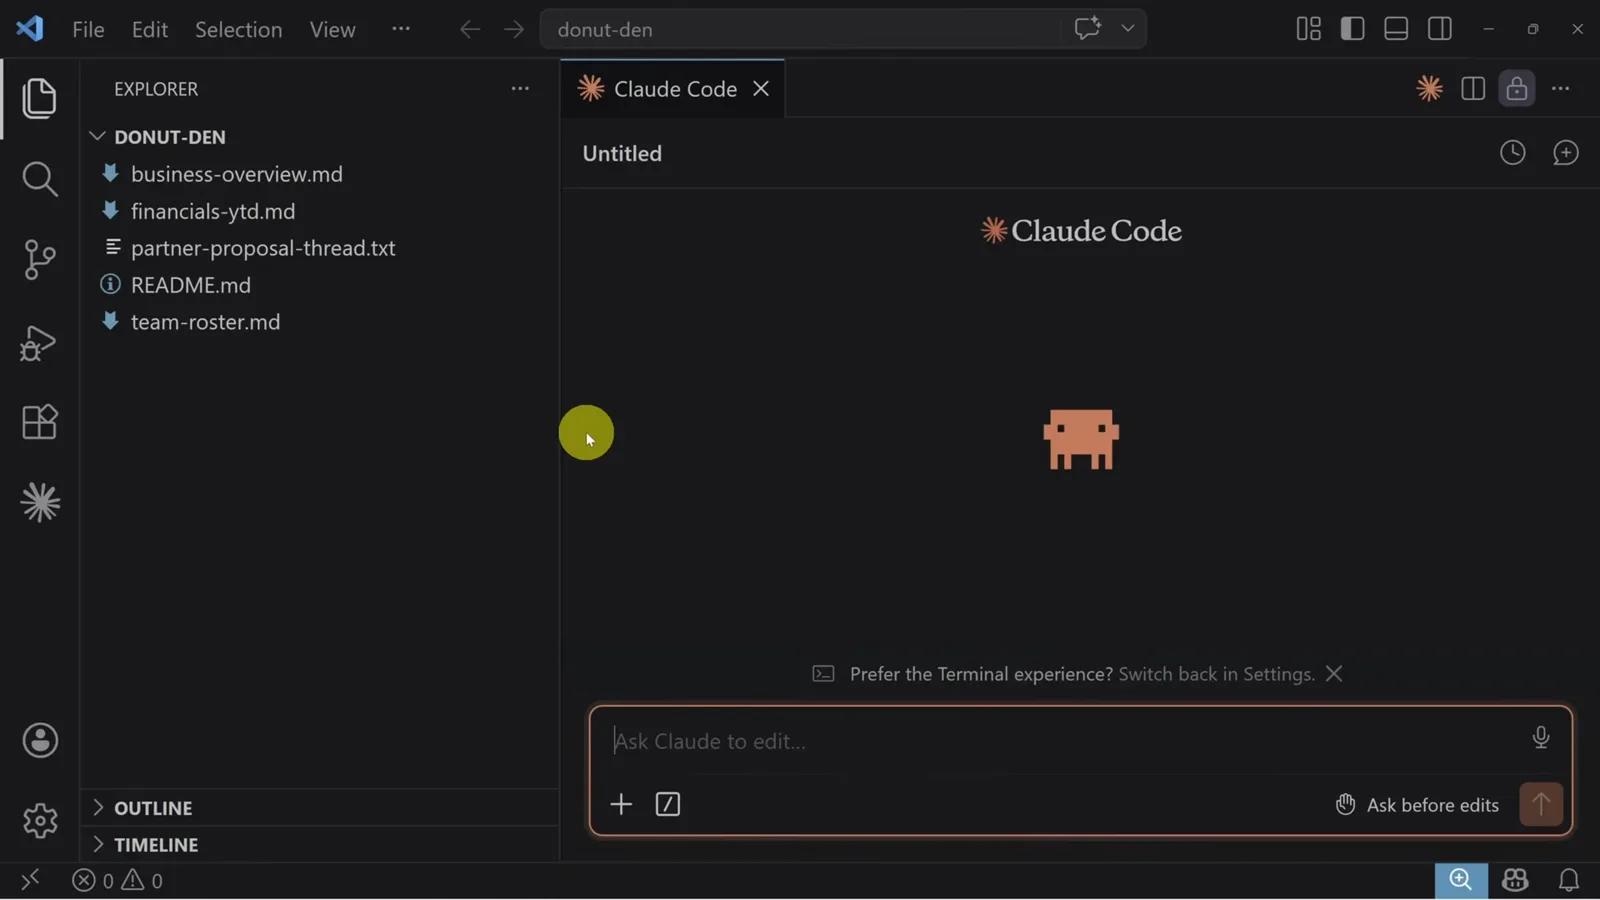Viewport: 1600px width, 900px height.
Task: Send the message with the arrow button
Action: (x=1541, y=804)
